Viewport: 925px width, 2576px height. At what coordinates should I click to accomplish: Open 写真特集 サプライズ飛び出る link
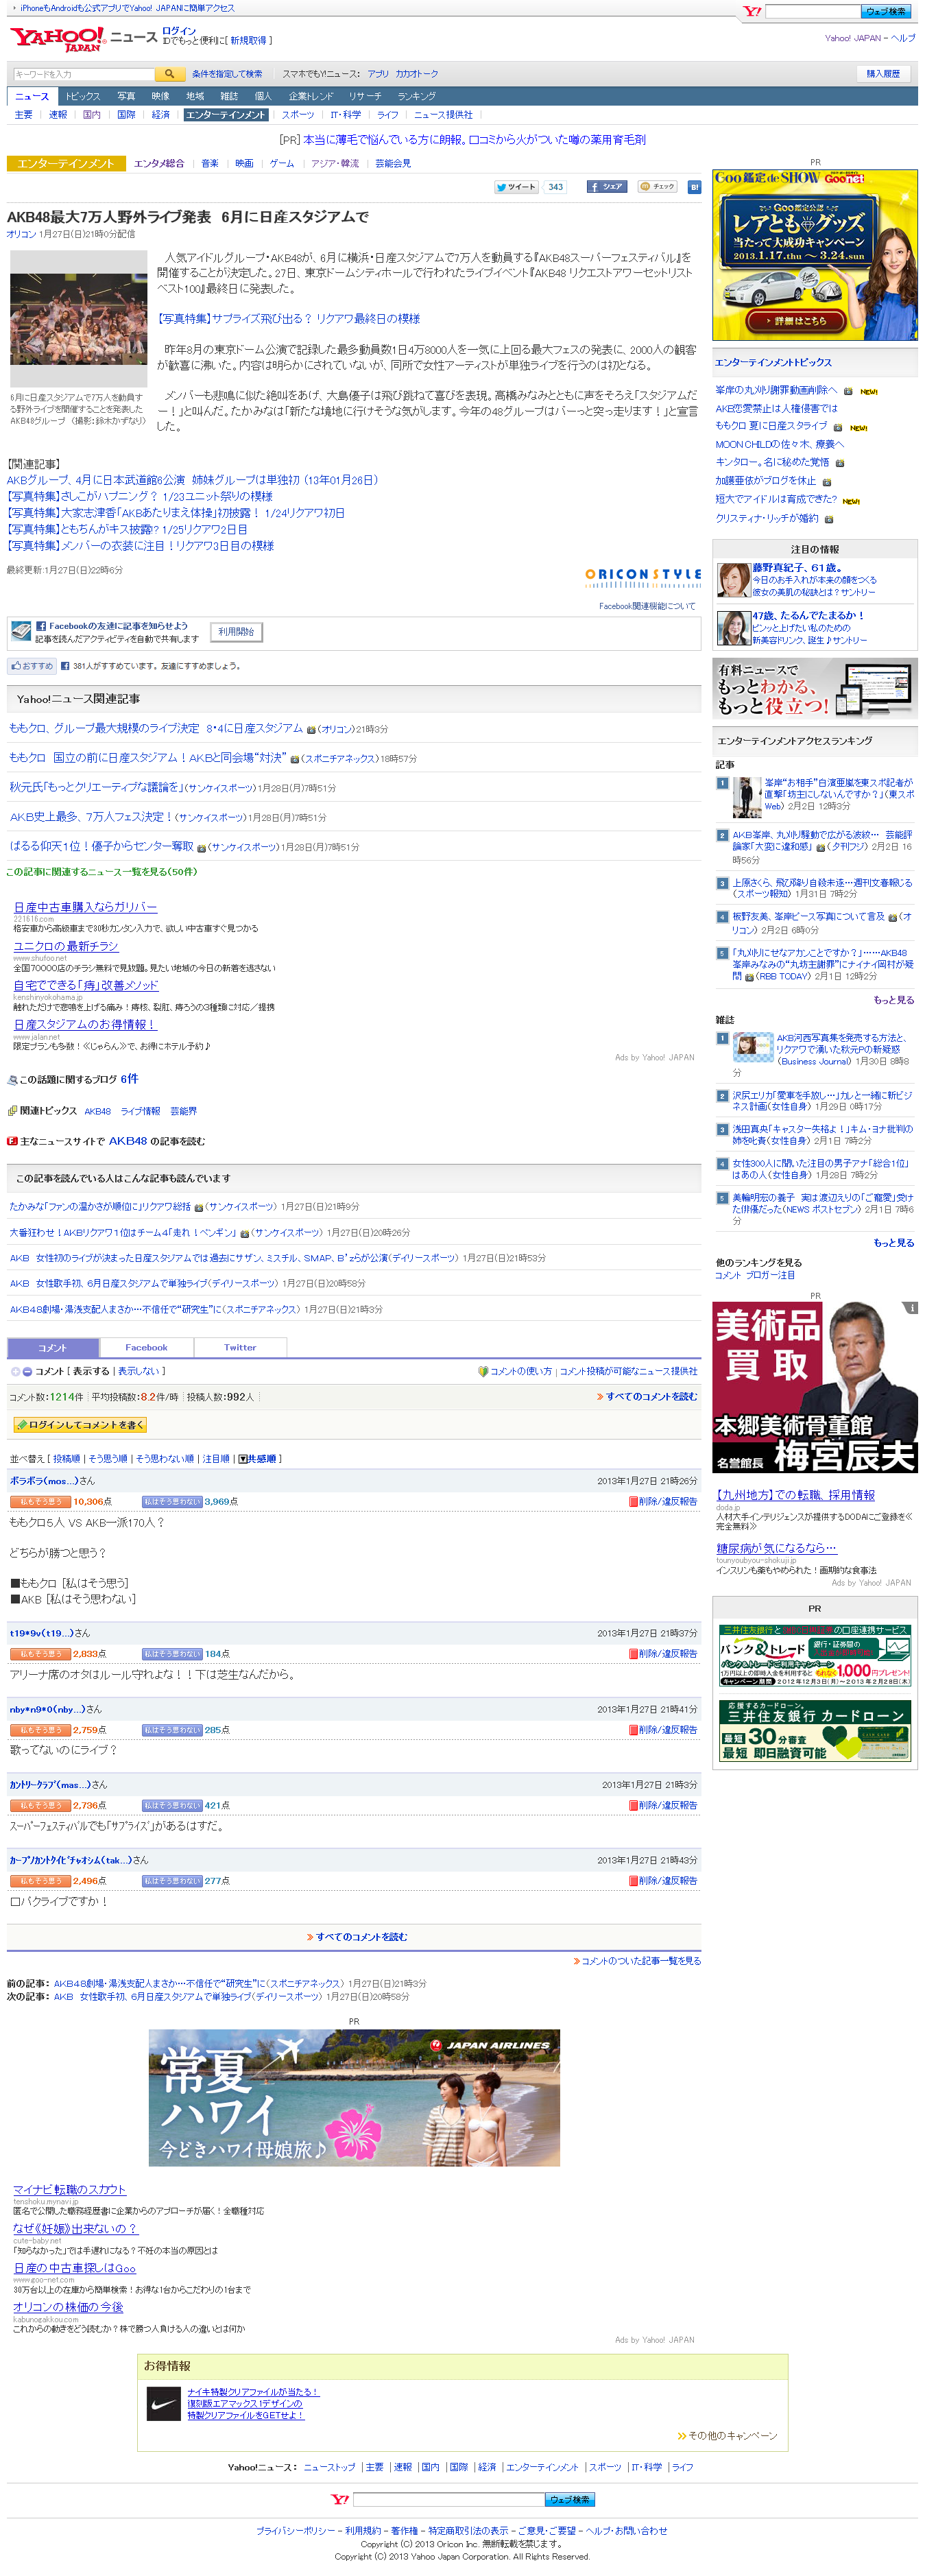288,318
